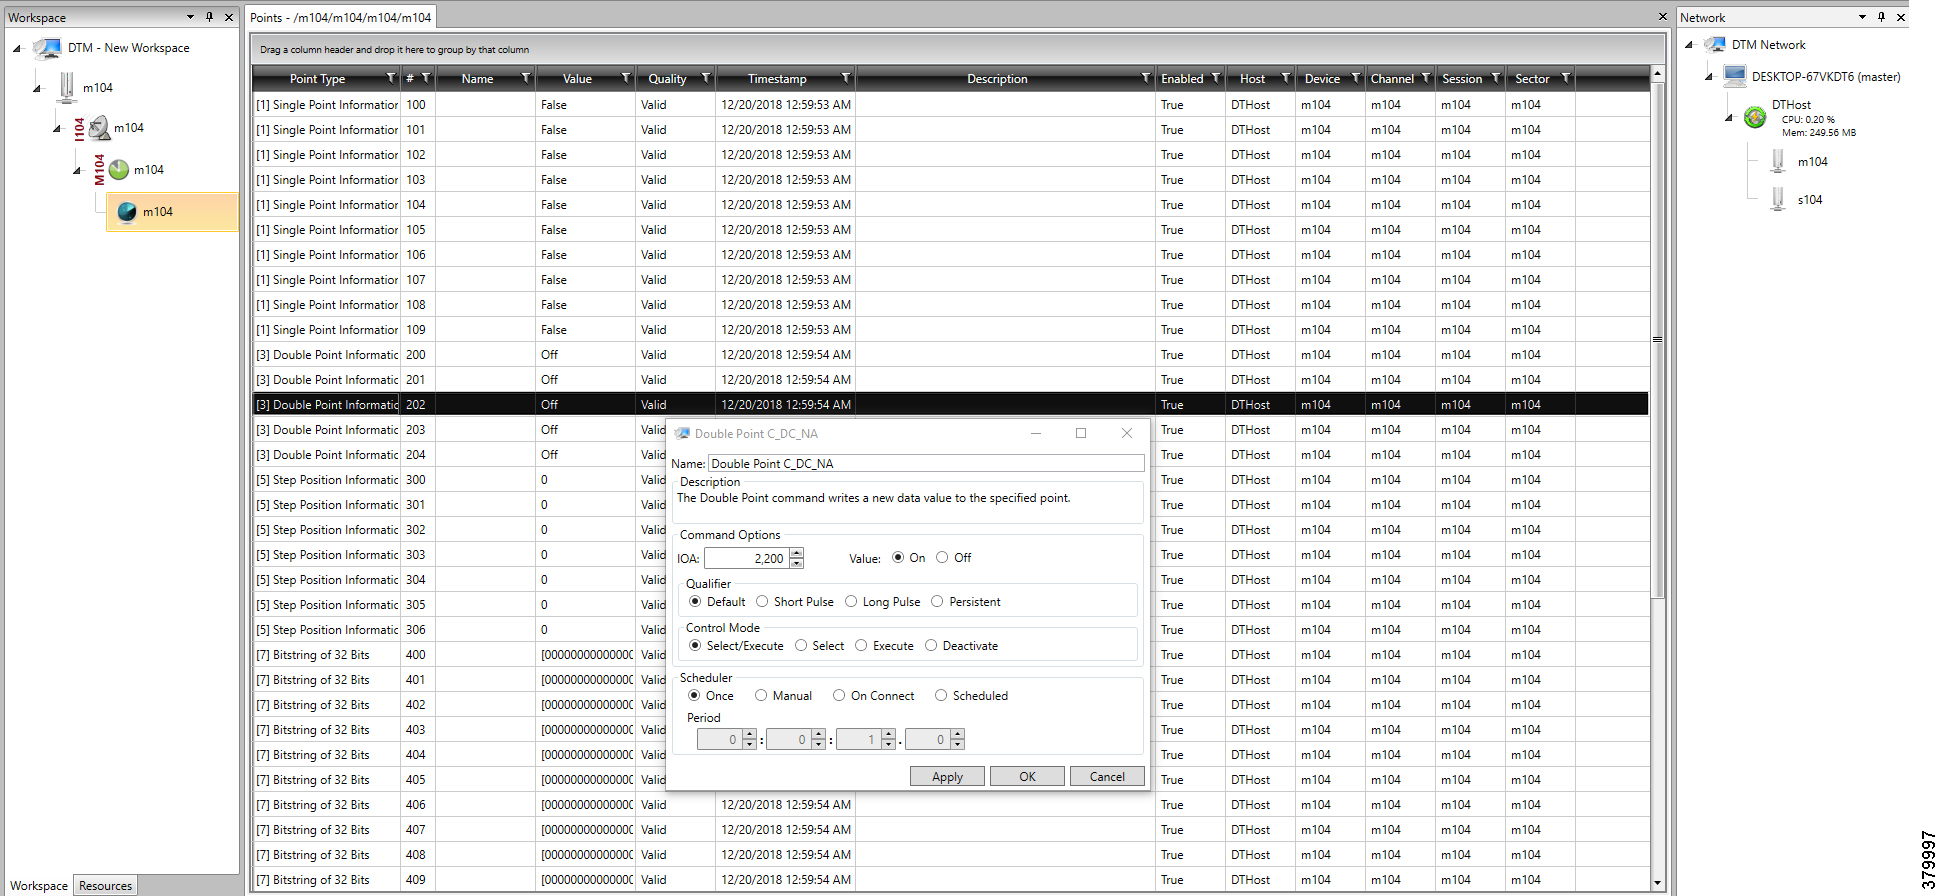Pin the Workspace panel
Viewport: 1942px width, 896px height.
(209, 17)
